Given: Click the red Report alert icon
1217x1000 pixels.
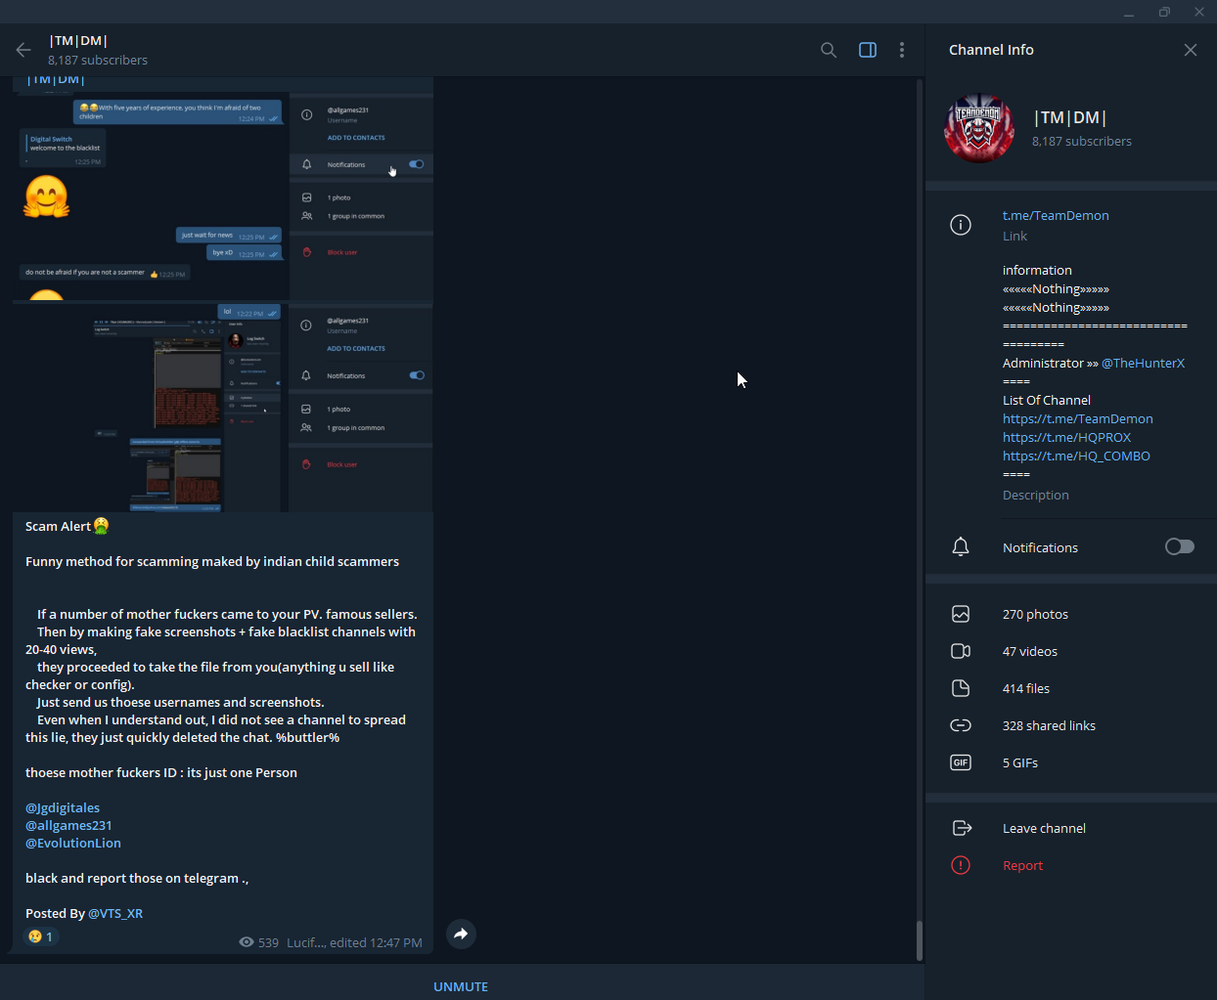Looking at the screenshot, I should (960, 865).
